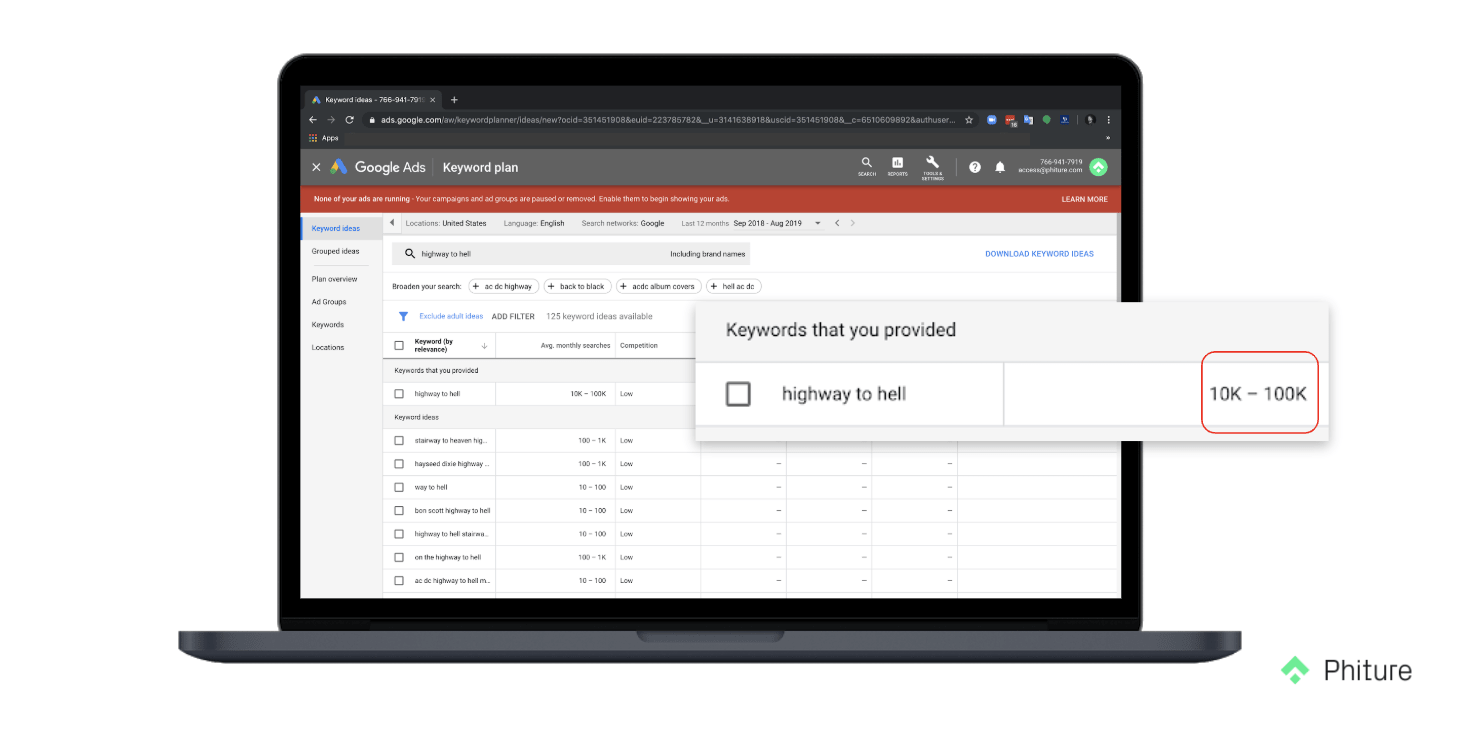Check the 'stairway to heaven hig...' checkbox
Image resolution: width=1460 pixels, height=734 pixels.
point(399,440)
